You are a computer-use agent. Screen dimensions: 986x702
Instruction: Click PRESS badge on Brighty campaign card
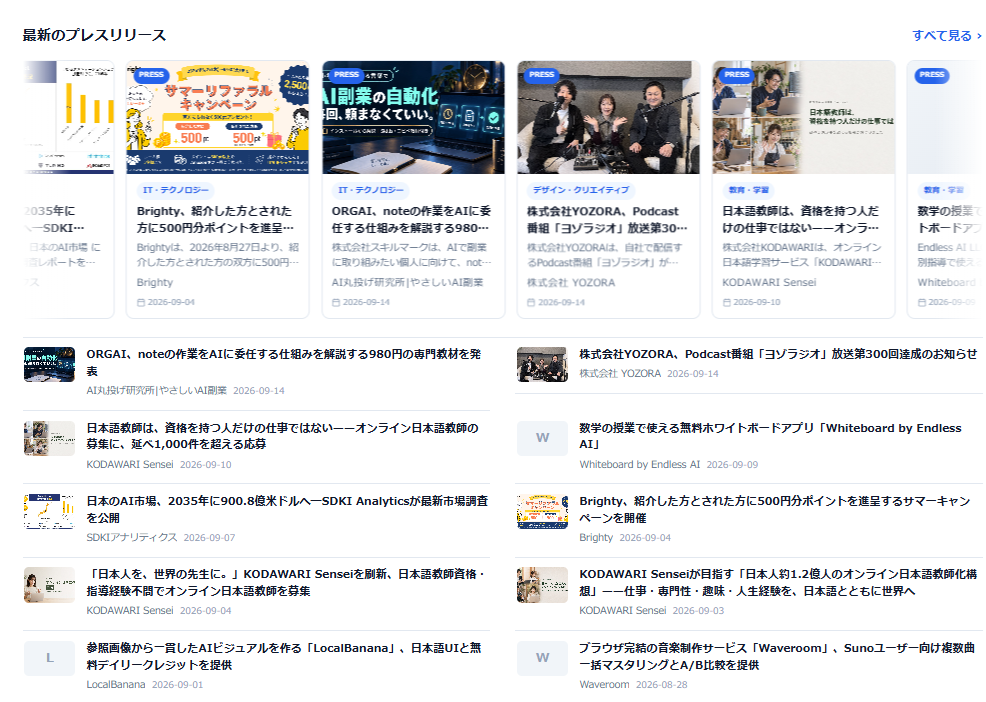click(x=151, y=75)
